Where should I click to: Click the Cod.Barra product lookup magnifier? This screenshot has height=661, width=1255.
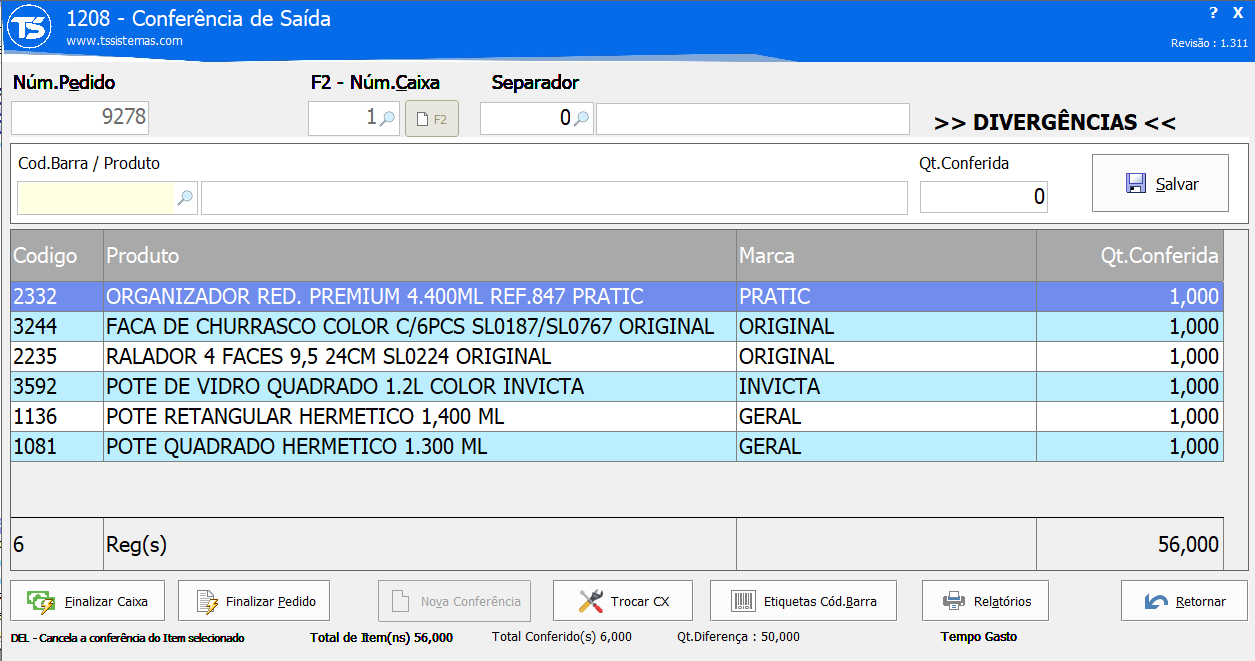point(185,198)
